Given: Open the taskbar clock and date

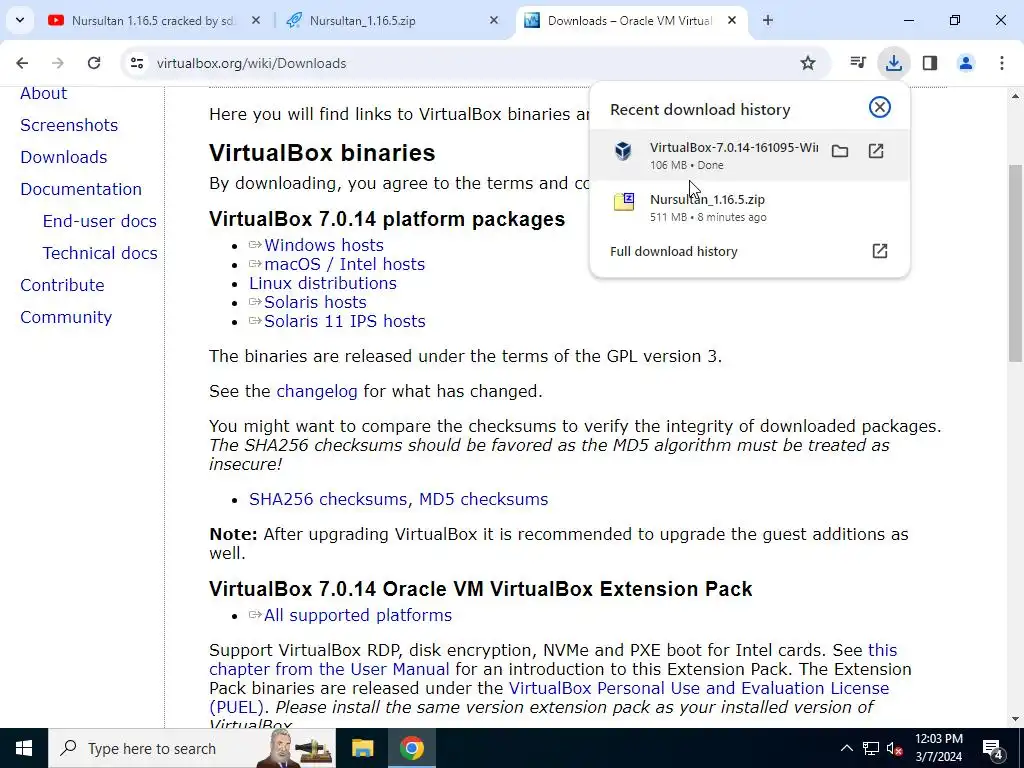Looking at the screenshot, I should click(x=938, y=748).
